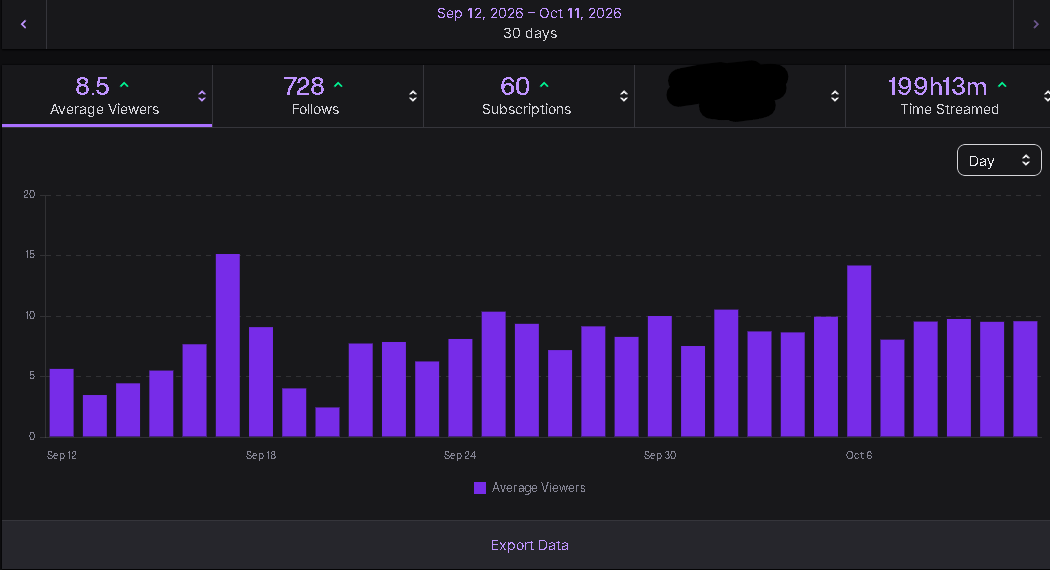Click the green up arrow beside 60
Screen dimensions: 1050x570
[544, 85]
